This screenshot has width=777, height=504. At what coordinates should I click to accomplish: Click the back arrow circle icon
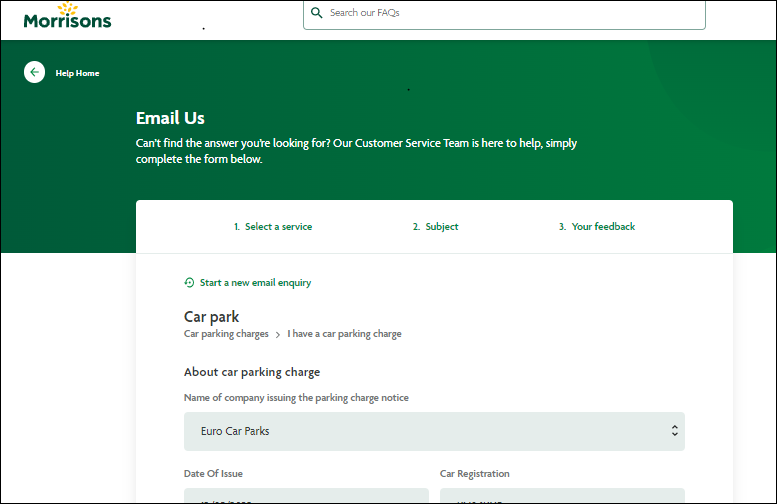coord(34,72)
